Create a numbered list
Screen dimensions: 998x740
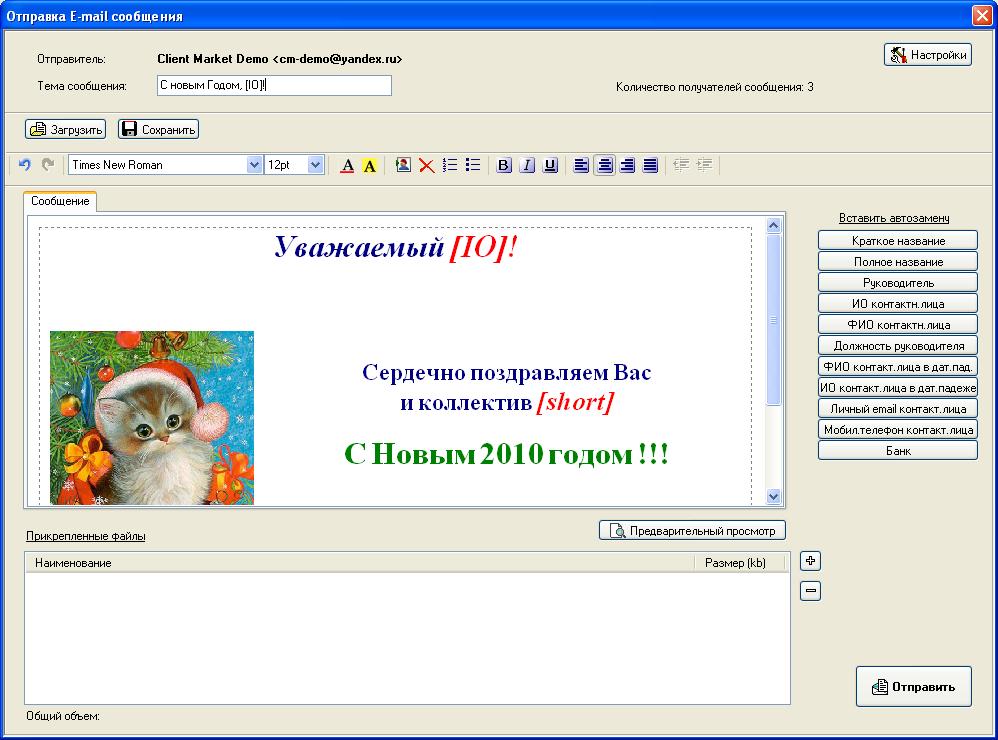[450, 165]
